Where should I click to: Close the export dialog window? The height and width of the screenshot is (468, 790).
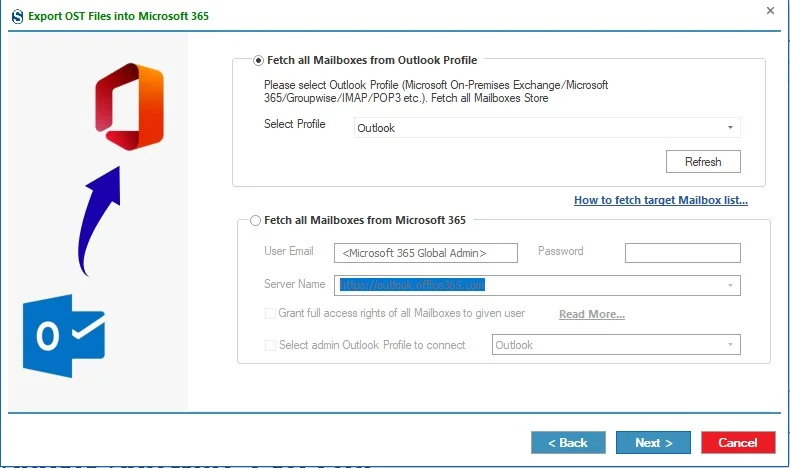click(770, 11)
